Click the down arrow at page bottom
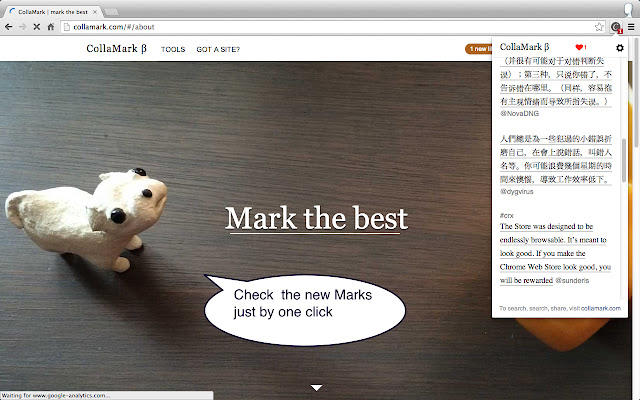 [316, 387]
